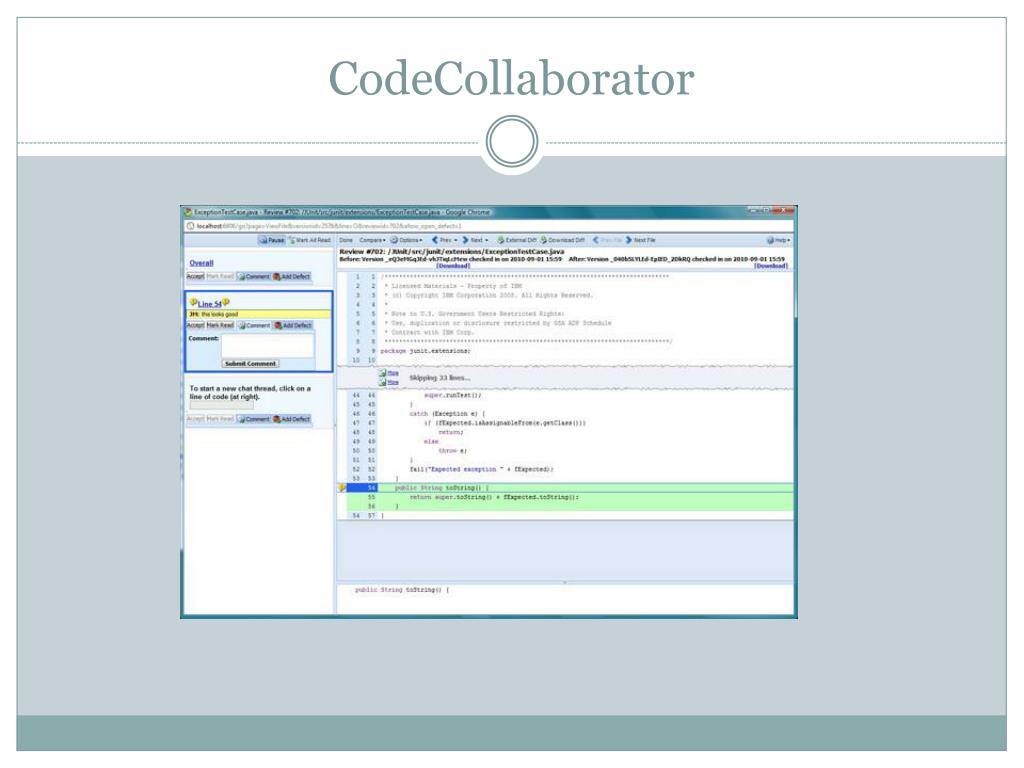Image resolution: width=1024 pixels, height=768 pixels.
Task: Click the Chrome address bar
Action: pos(488,226)
